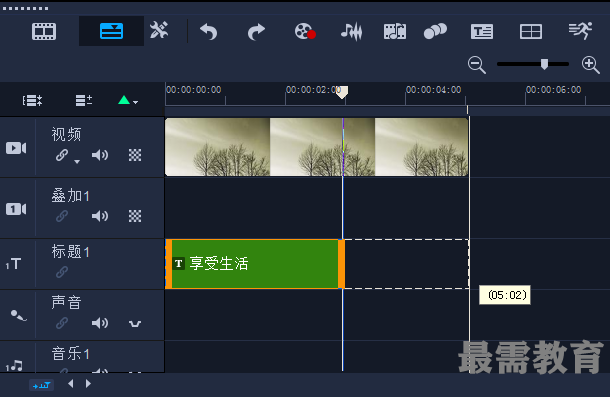Toggle track transparency on 叠加1 track

135,216
